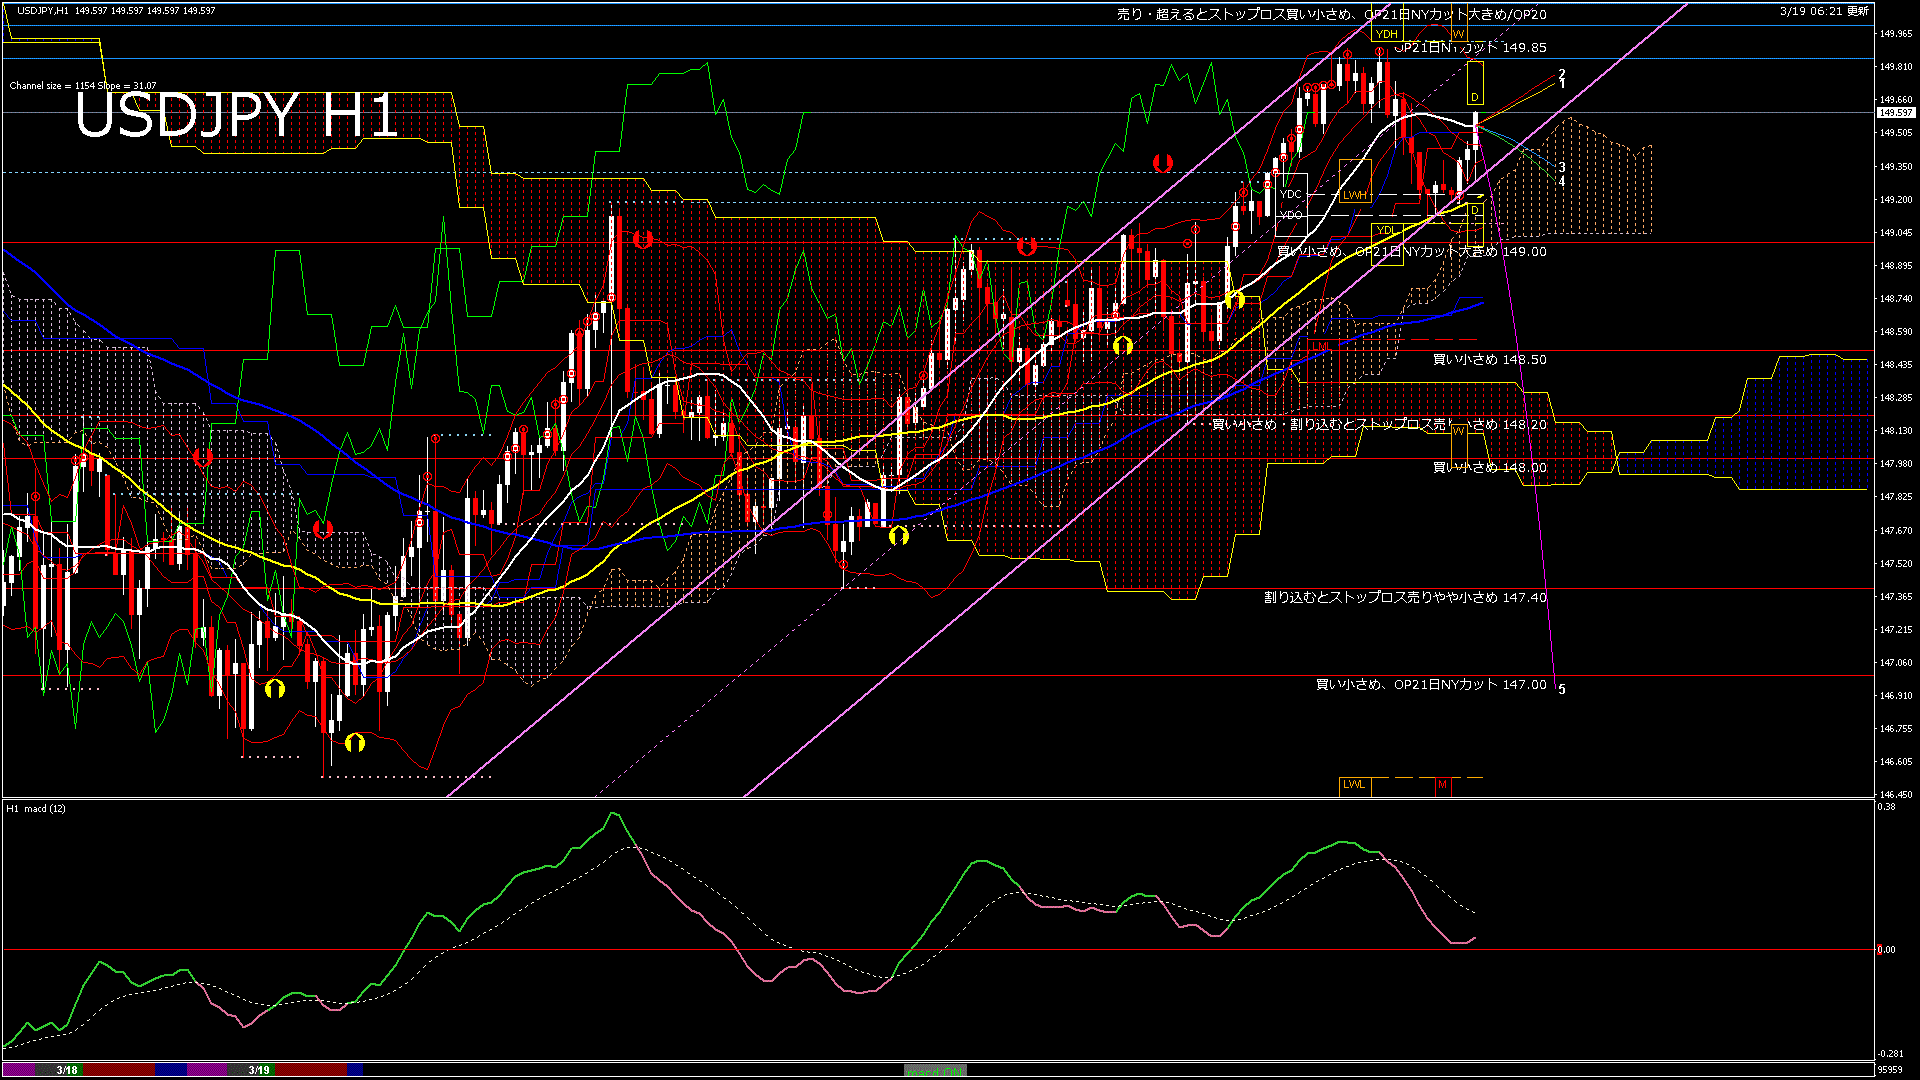1920x1080 pixels.
Task: Select the 'Channel size = 1154 Slope = 31.07' label
Action: pos(83,86)
